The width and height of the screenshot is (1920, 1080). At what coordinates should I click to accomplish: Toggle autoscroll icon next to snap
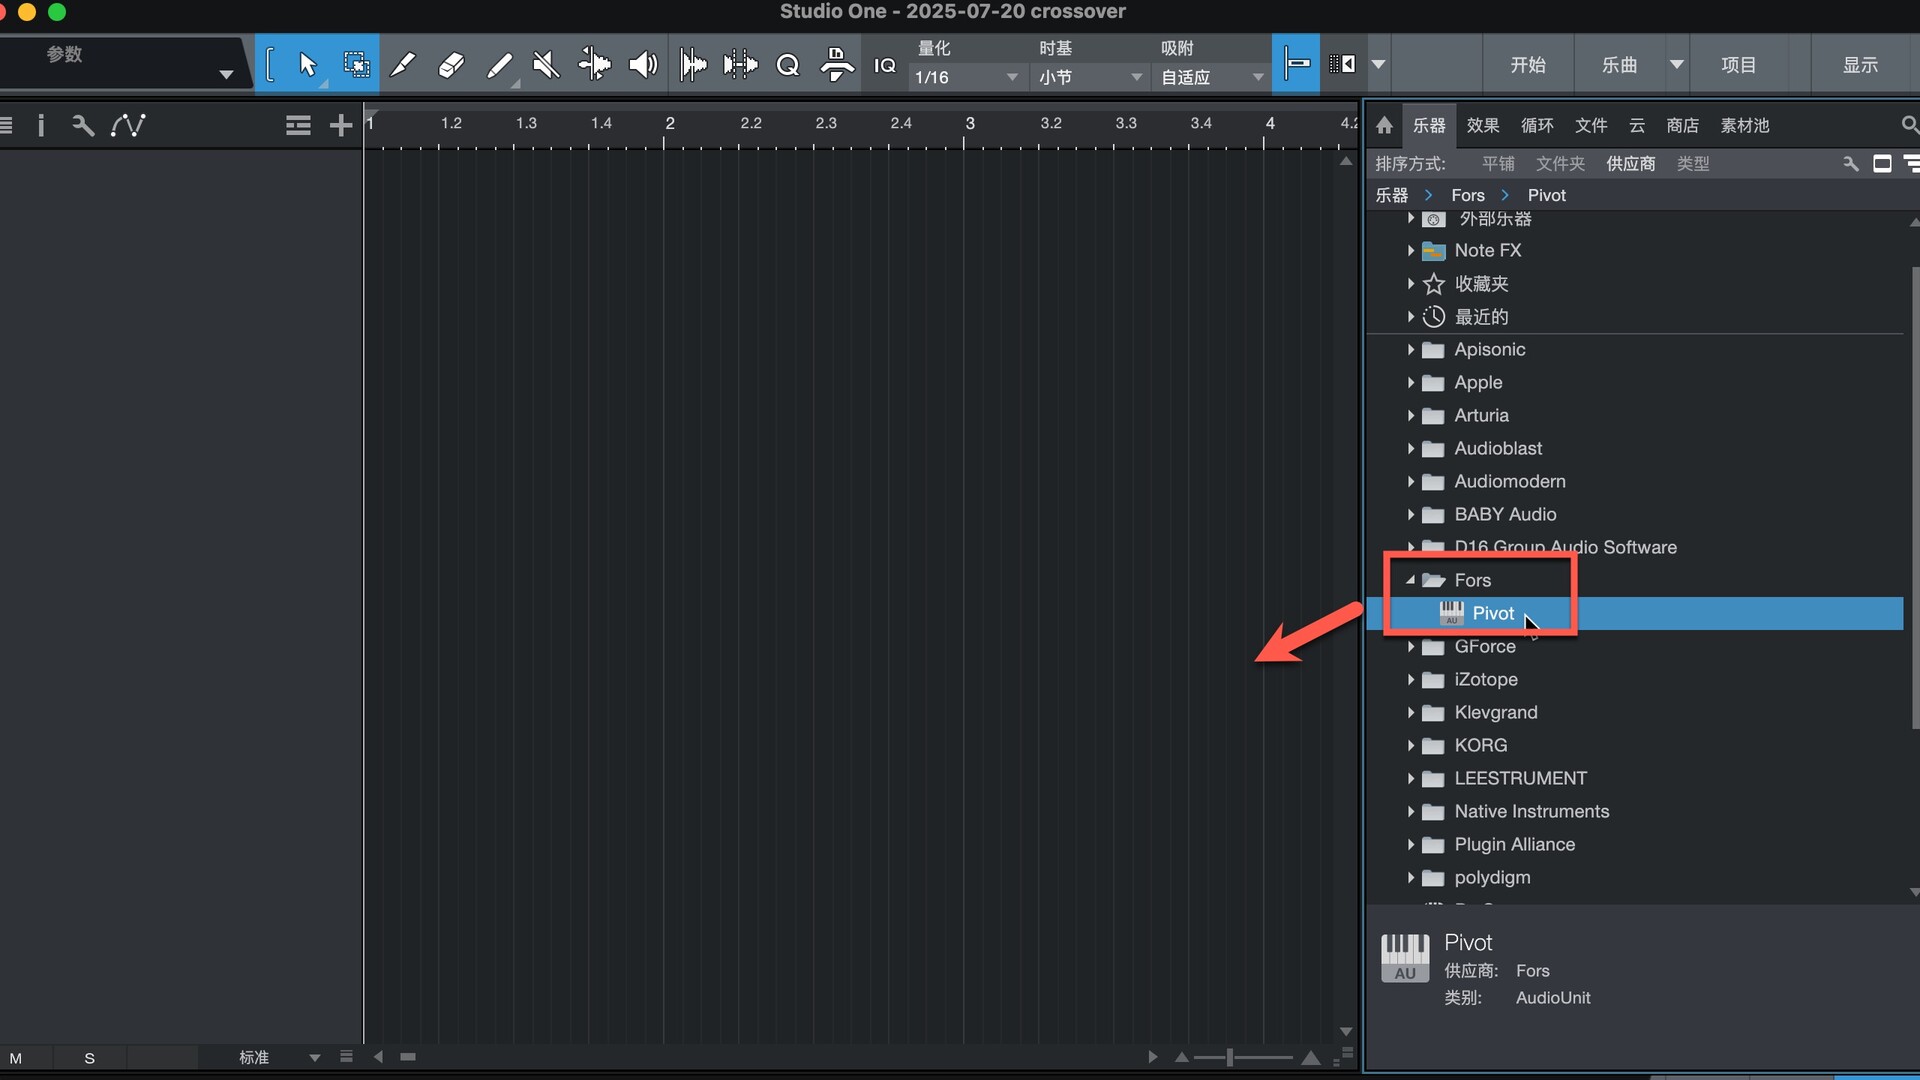[1342, 64]
